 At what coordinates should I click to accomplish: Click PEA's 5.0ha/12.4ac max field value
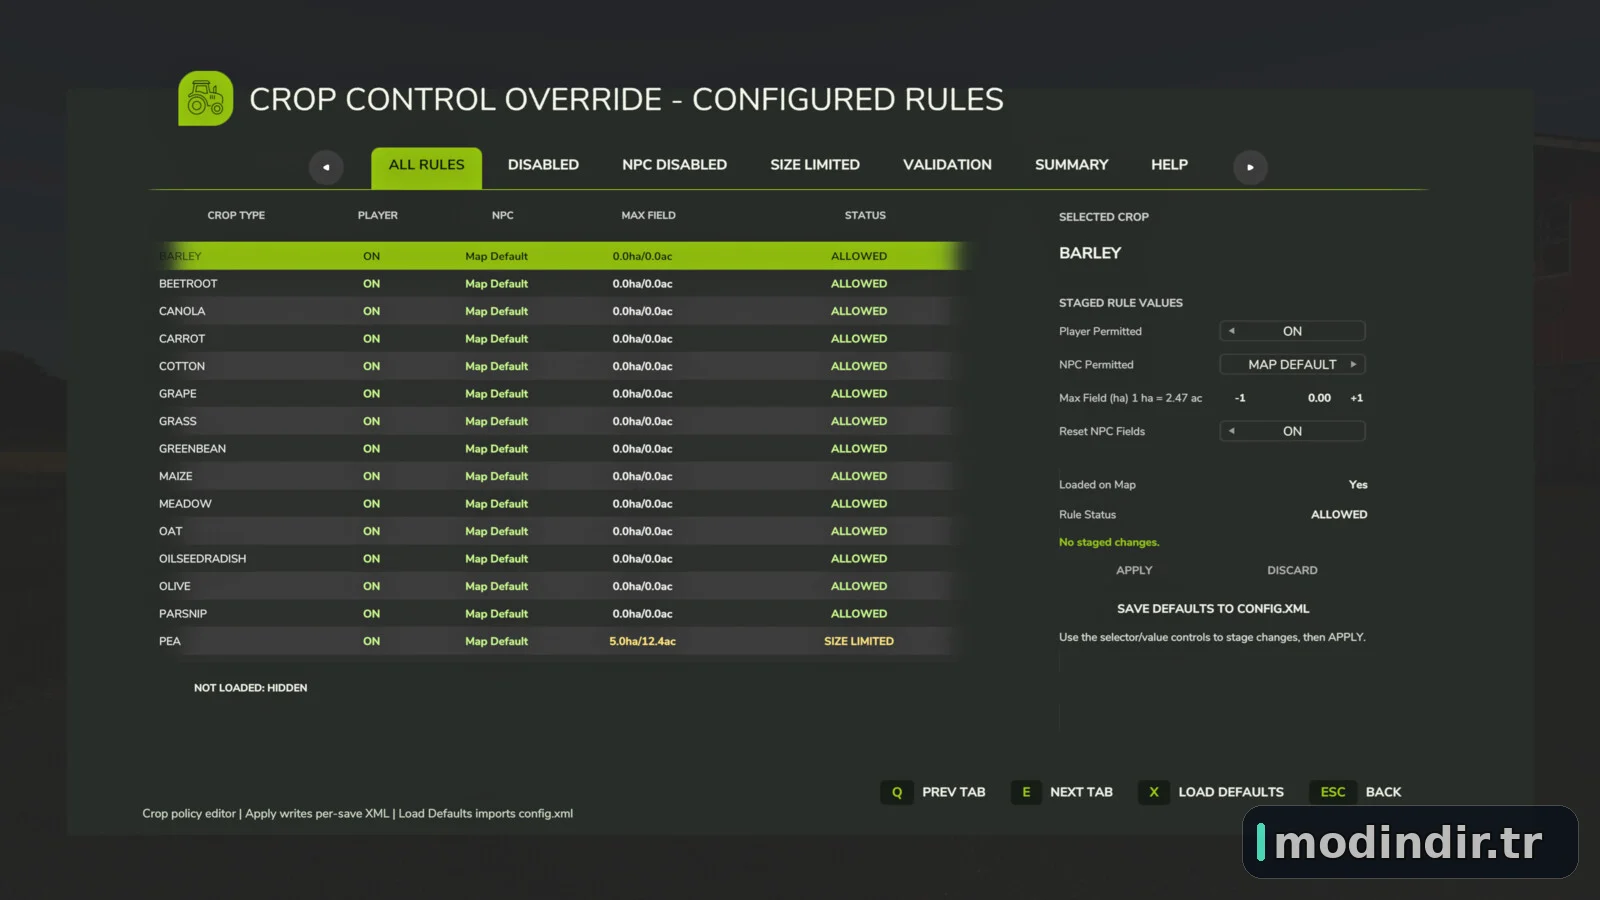[x=643, y=641]
